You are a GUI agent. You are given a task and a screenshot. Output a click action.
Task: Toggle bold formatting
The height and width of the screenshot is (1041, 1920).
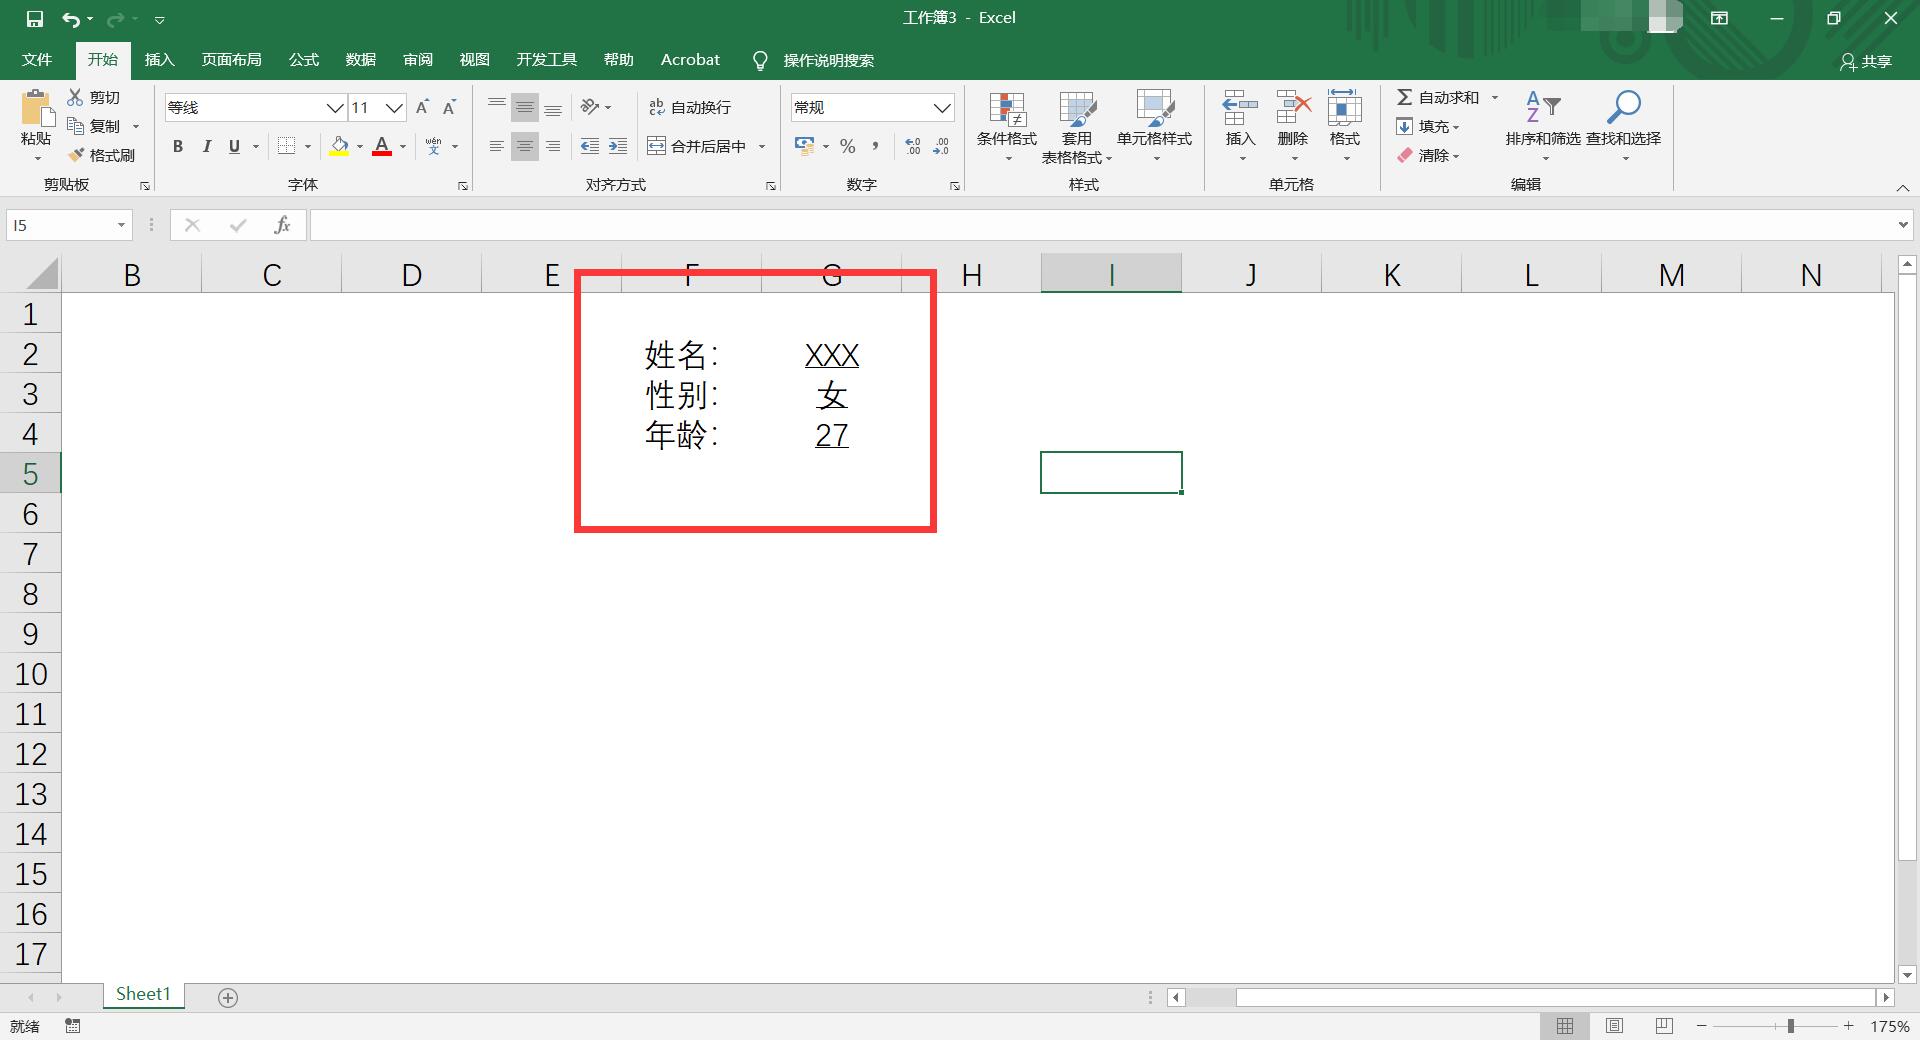(178, 146)
